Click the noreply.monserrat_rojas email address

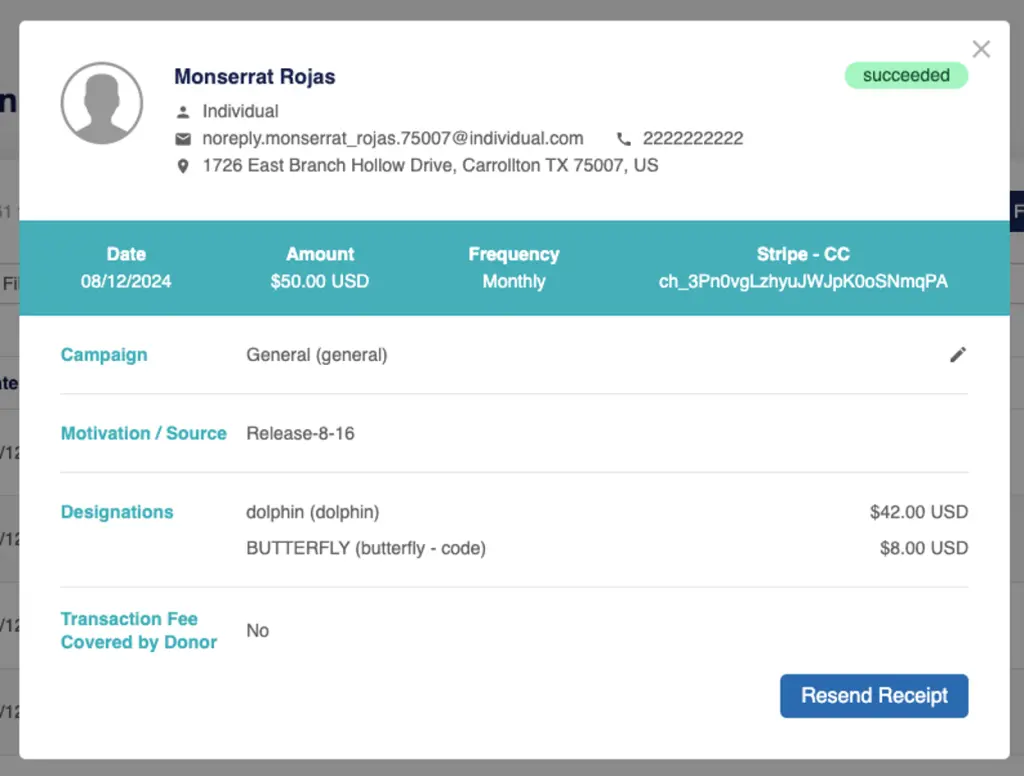[x=392, y=139]
